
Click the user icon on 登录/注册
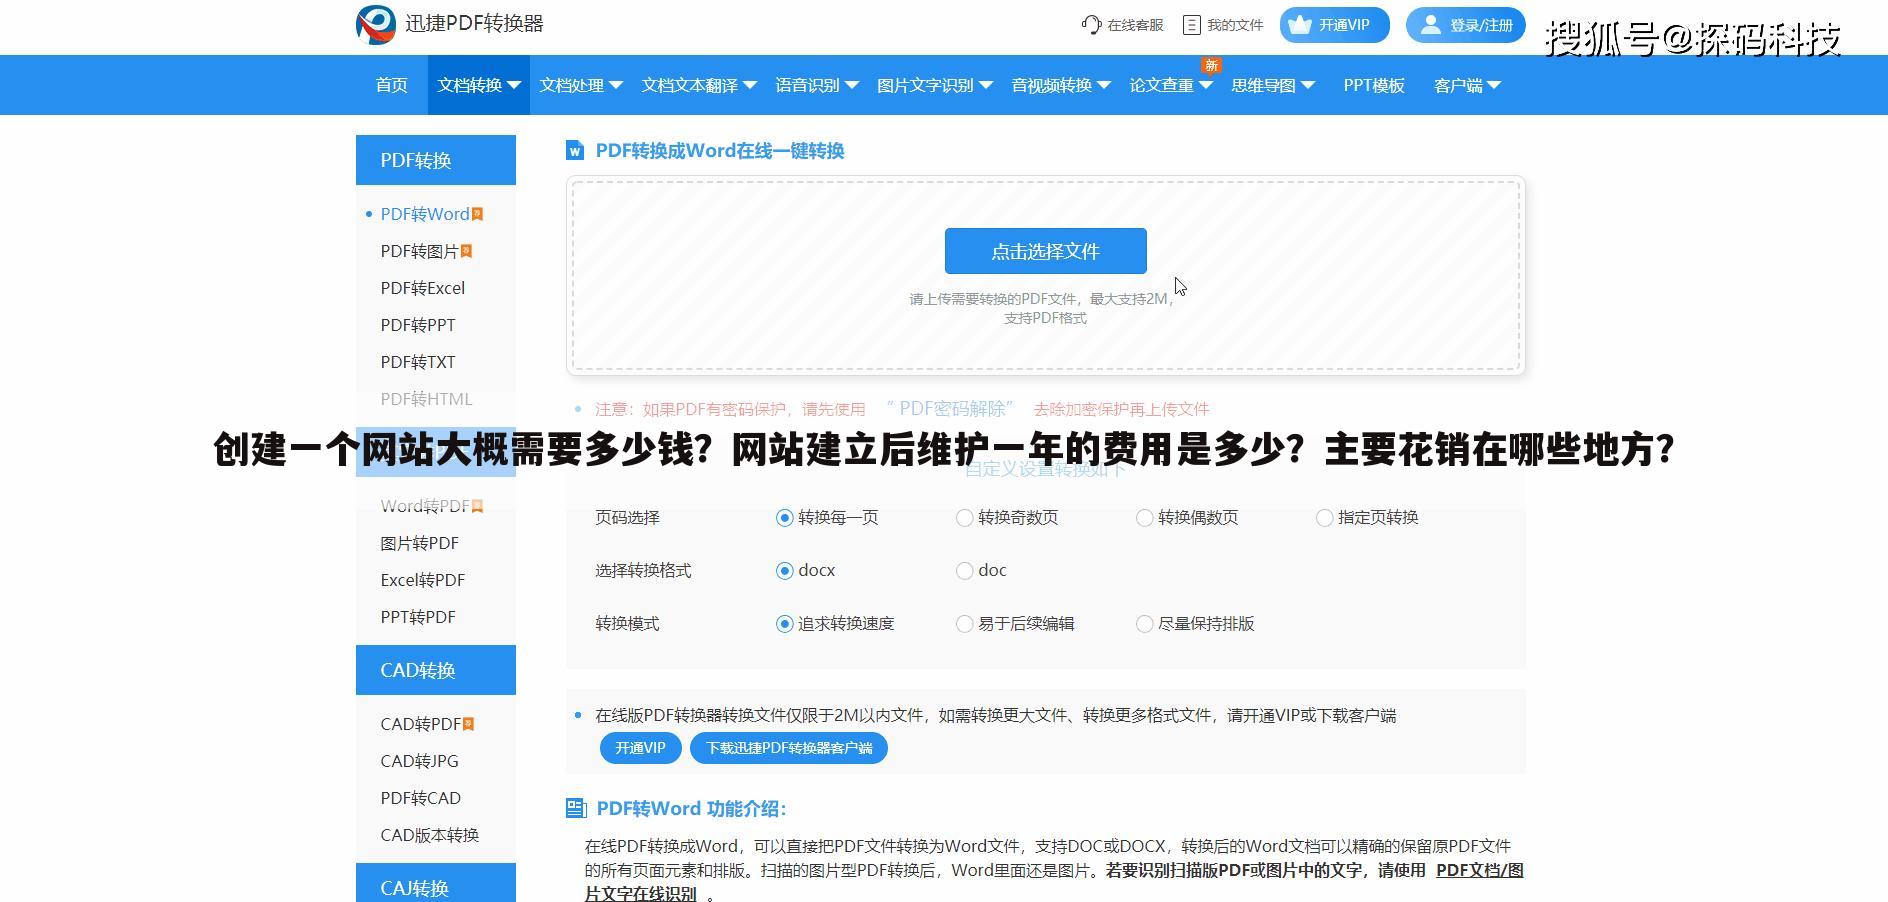pos(1430,25)
